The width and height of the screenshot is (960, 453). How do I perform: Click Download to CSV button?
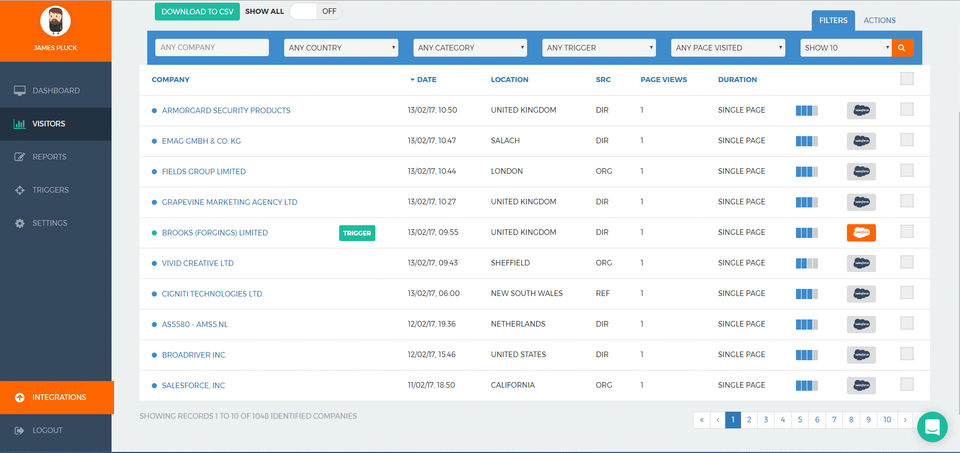(x=197, y=12)
